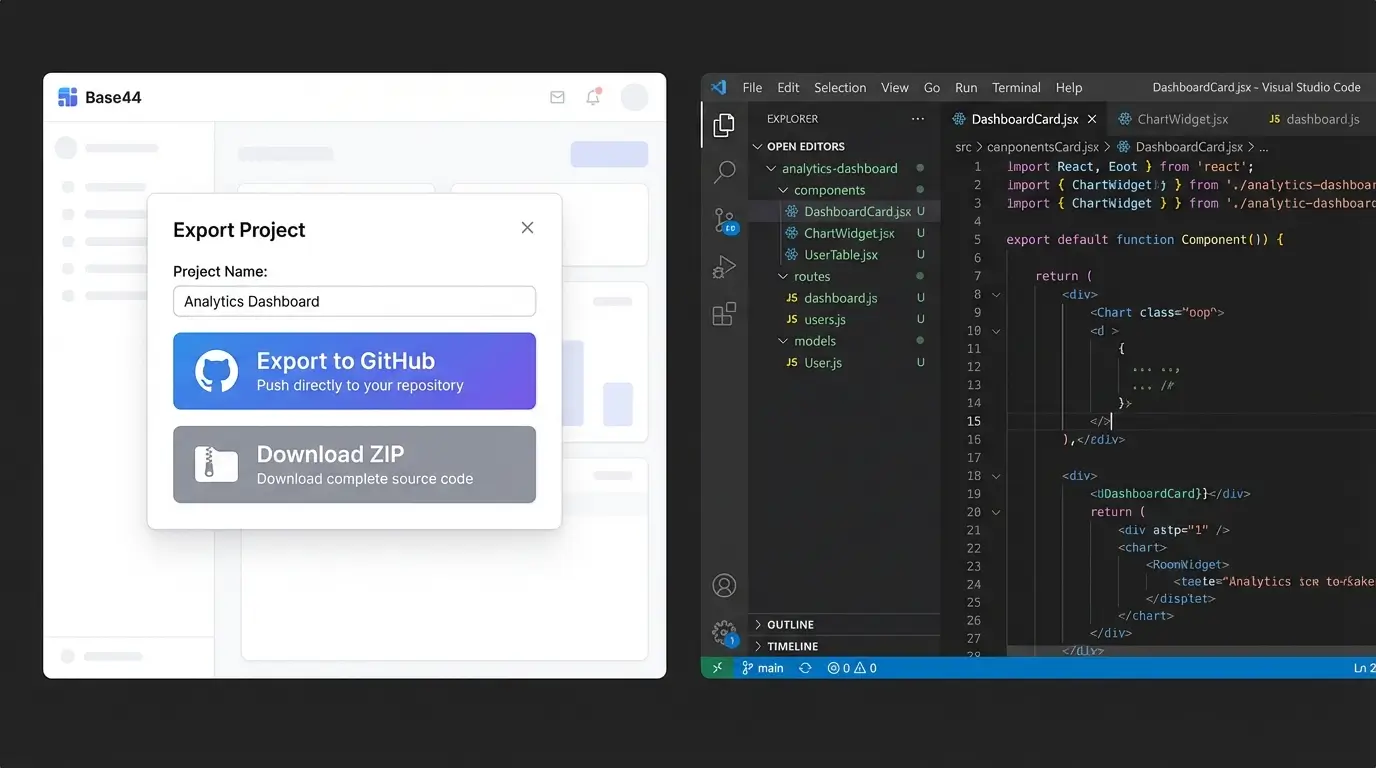Click the Settings gear in VS Code

[x=724, y=632]
